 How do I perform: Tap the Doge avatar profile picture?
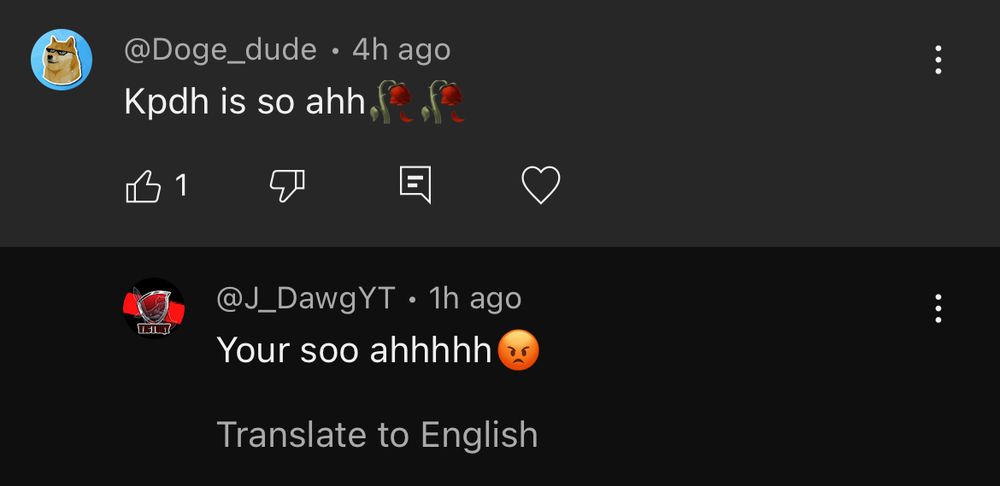tap(62, 60)
